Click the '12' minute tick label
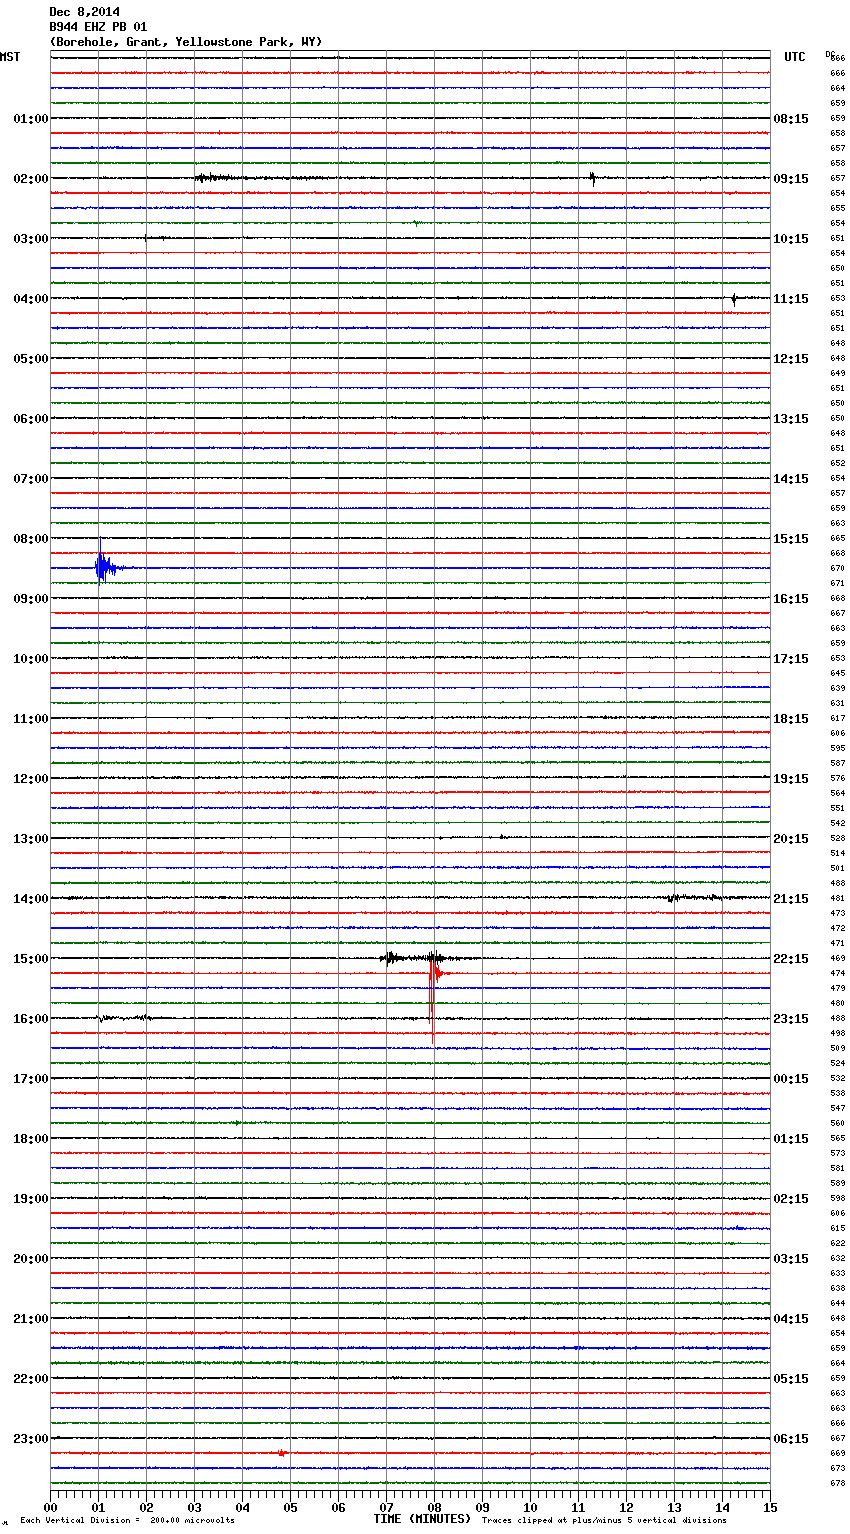Image resolution: width=850 pixels, height=1534 pixels. coord(627,1508)
